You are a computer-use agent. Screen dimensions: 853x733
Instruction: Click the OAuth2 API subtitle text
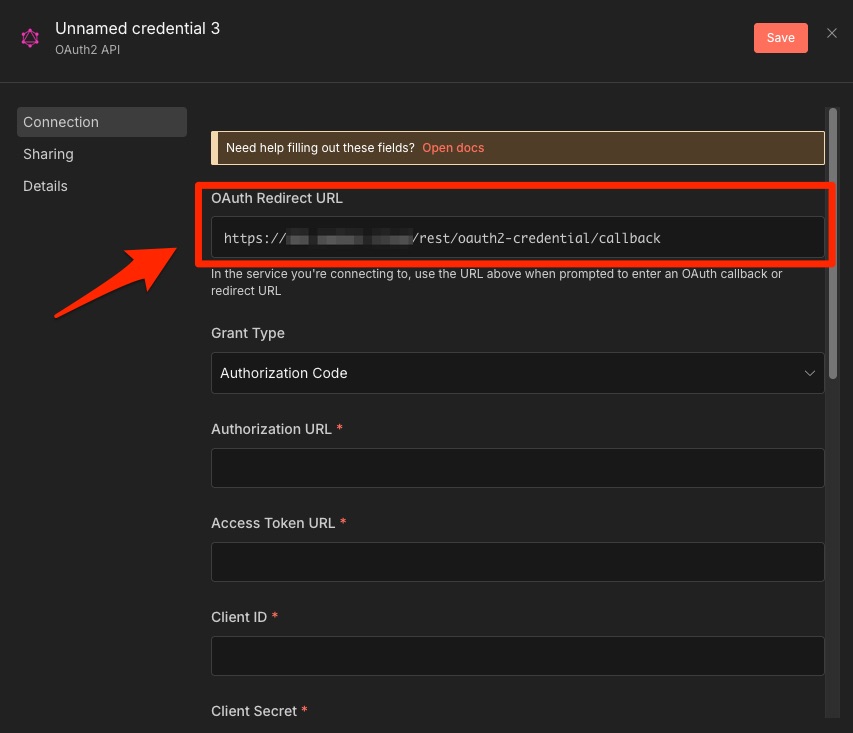click(86, 49)
